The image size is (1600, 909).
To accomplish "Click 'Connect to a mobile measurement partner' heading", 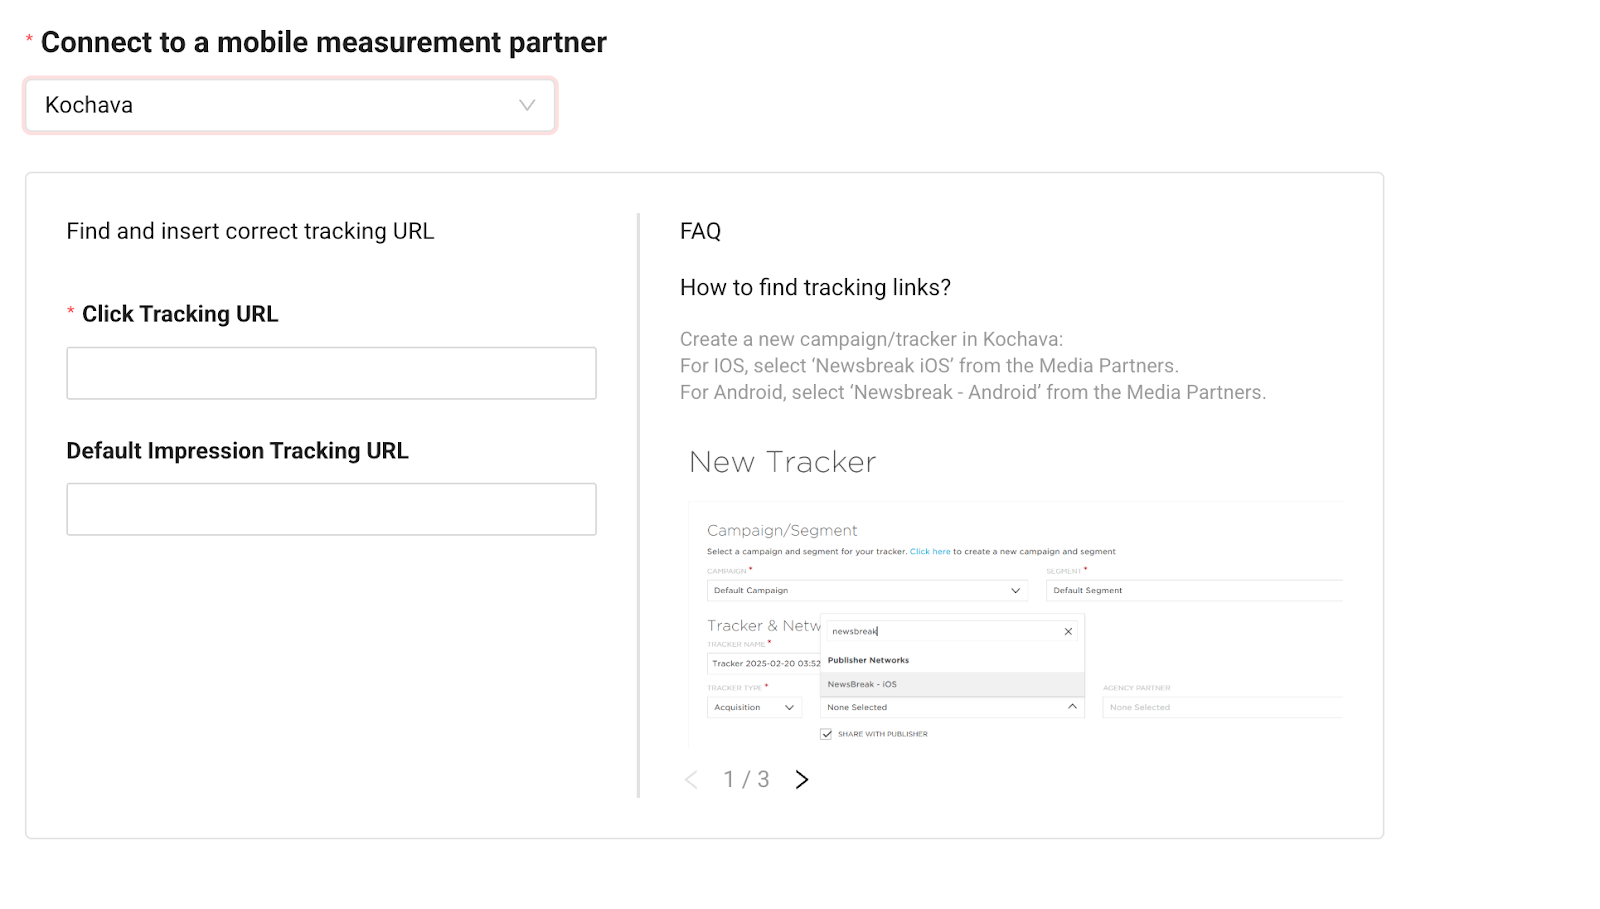I will tap(323, 42).
